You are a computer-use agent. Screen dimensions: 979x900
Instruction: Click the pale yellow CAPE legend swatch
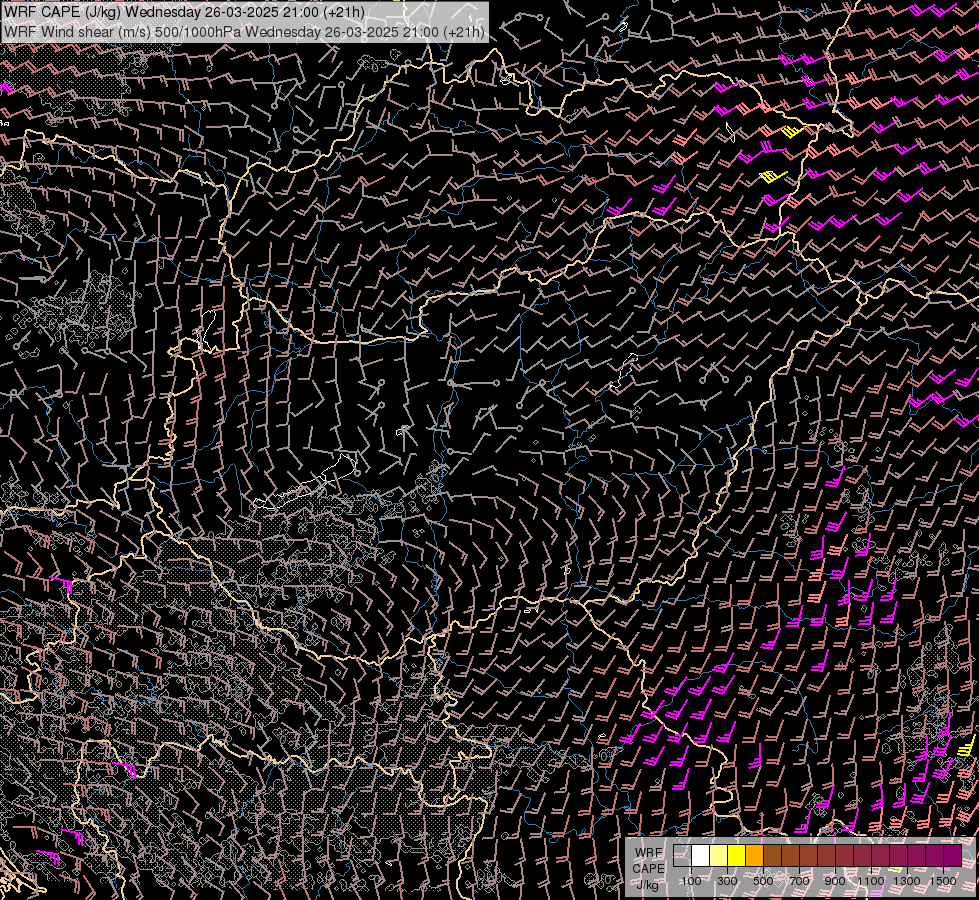coord(719,856)
